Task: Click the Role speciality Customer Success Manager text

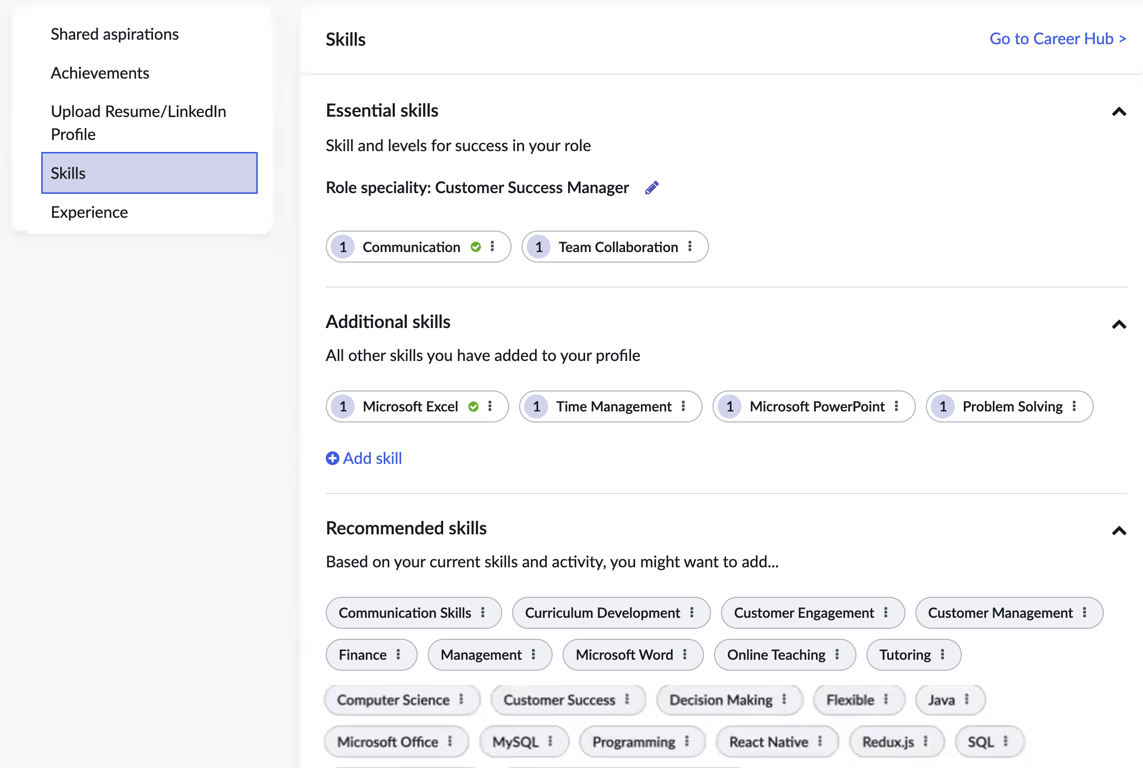Action: click(x=477, y=188)
